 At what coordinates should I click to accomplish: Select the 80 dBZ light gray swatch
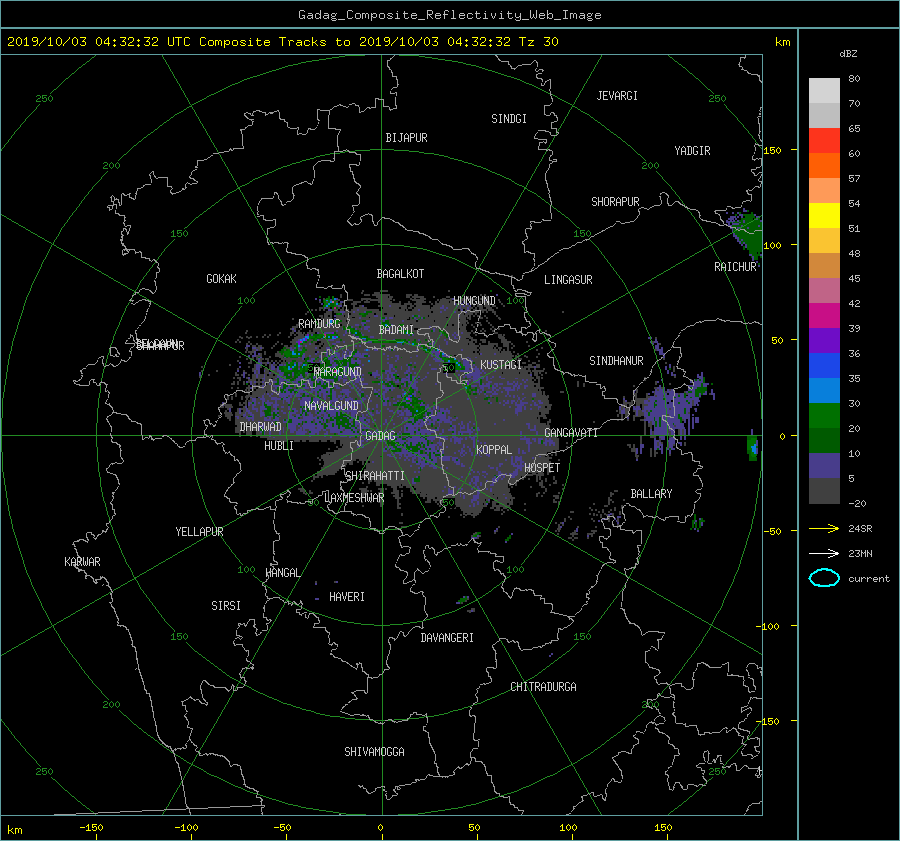point(824,91)
